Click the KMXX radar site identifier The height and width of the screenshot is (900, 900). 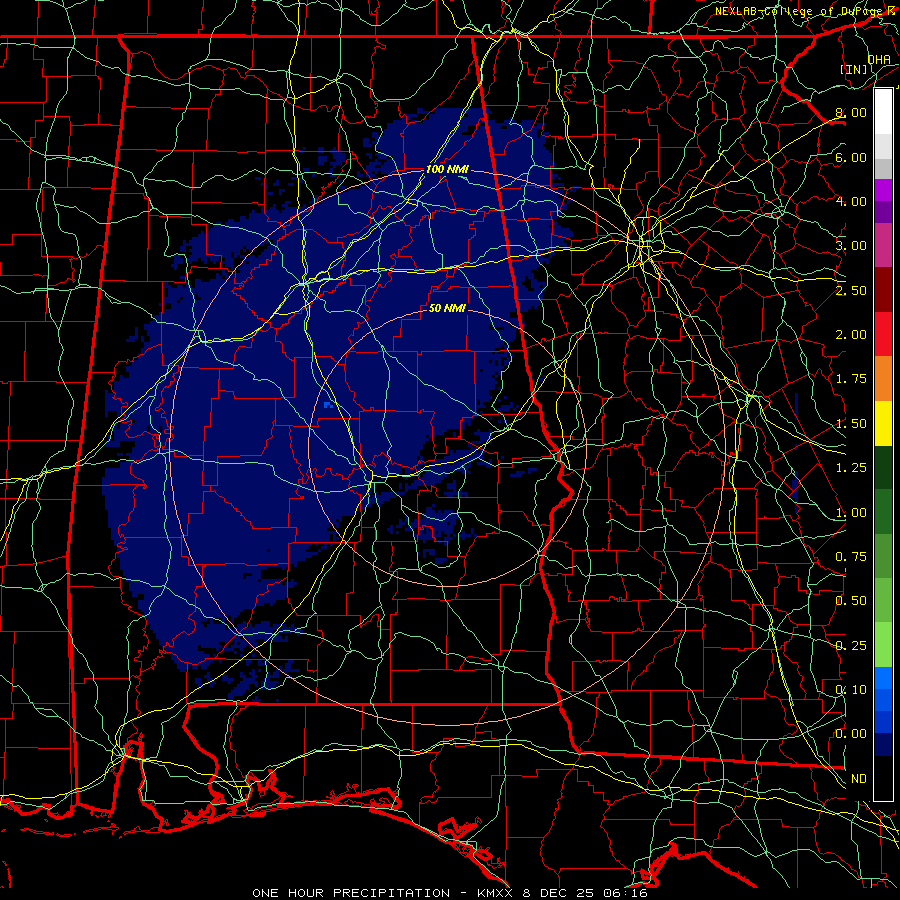point(495,893)
